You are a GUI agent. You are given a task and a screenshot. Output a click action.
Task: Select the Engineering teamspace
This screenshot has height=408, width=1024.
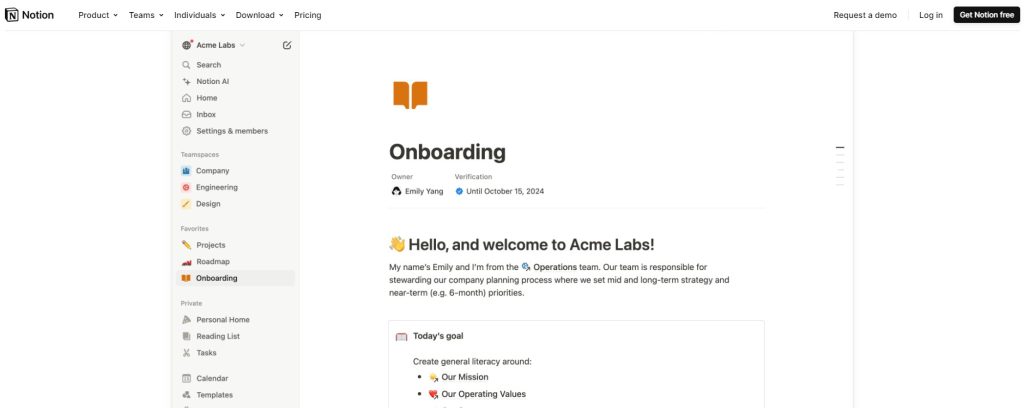(216, 187)
